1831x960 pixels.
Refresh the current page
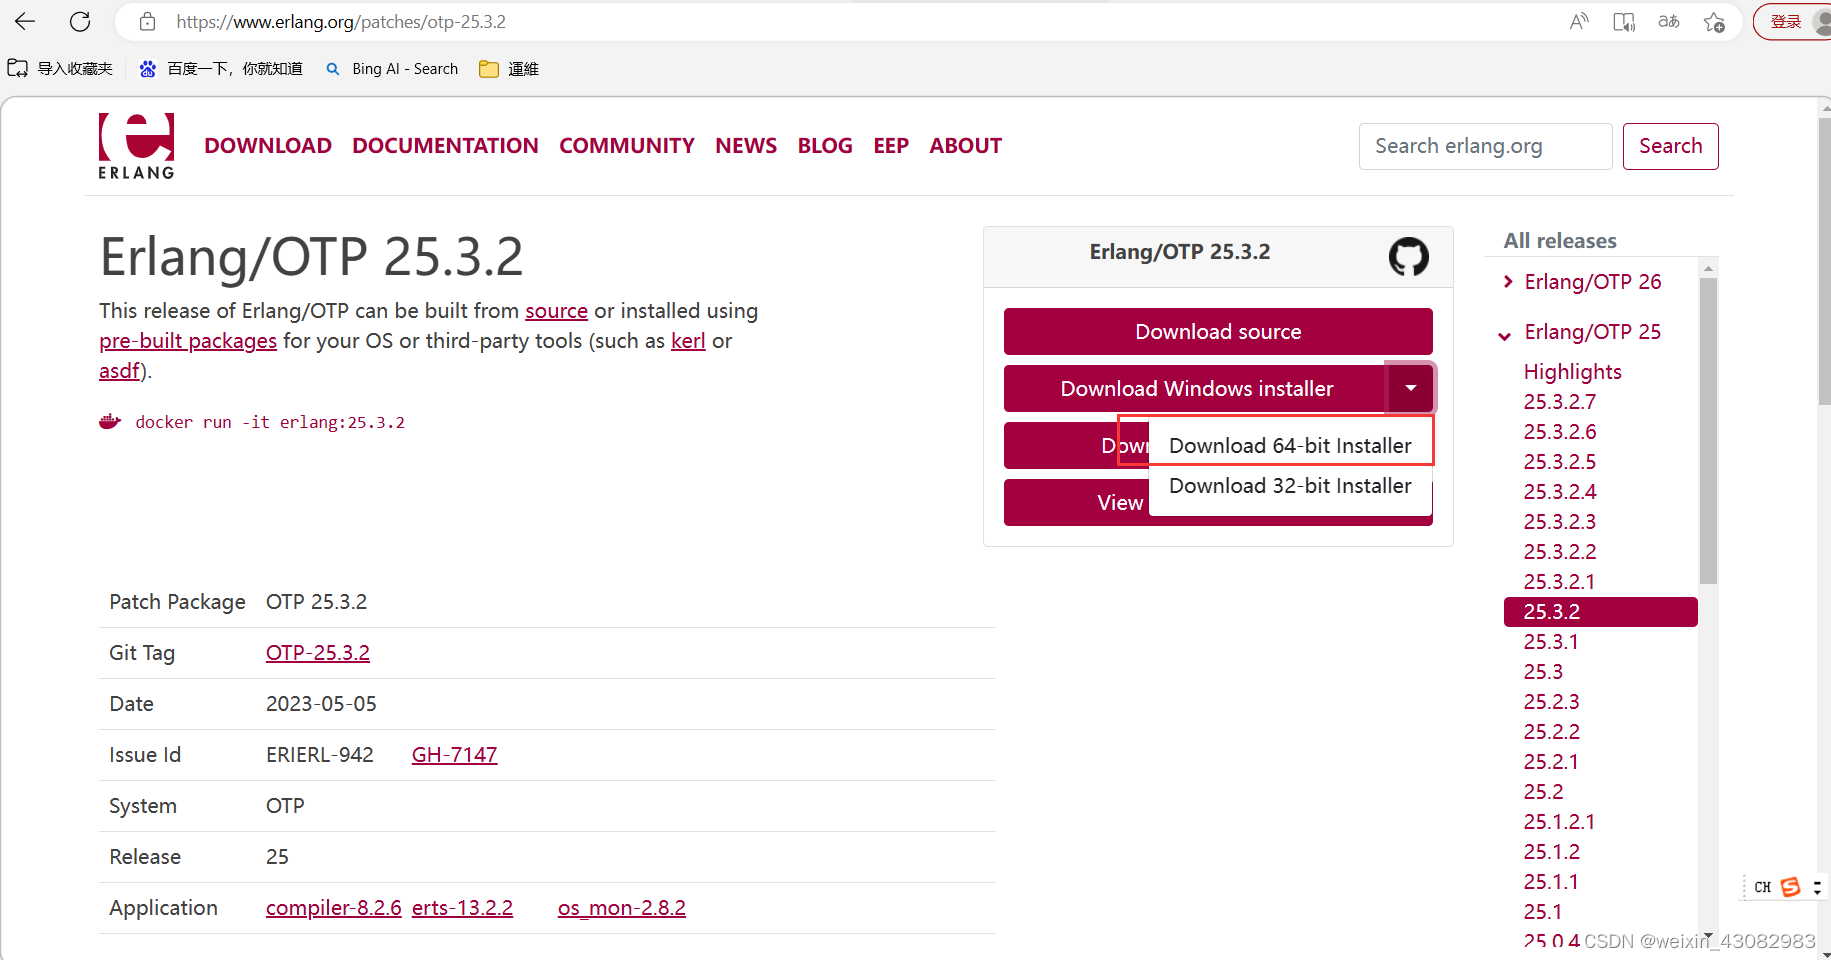(x=80, y=21)
